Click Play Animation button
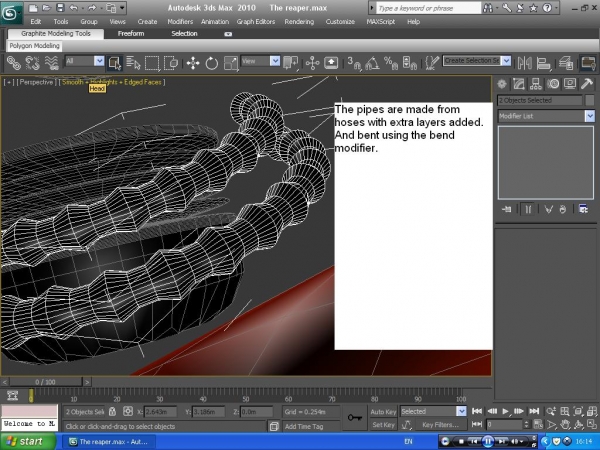Viewport: 600px width, 450px height. [x=505, y=411]
